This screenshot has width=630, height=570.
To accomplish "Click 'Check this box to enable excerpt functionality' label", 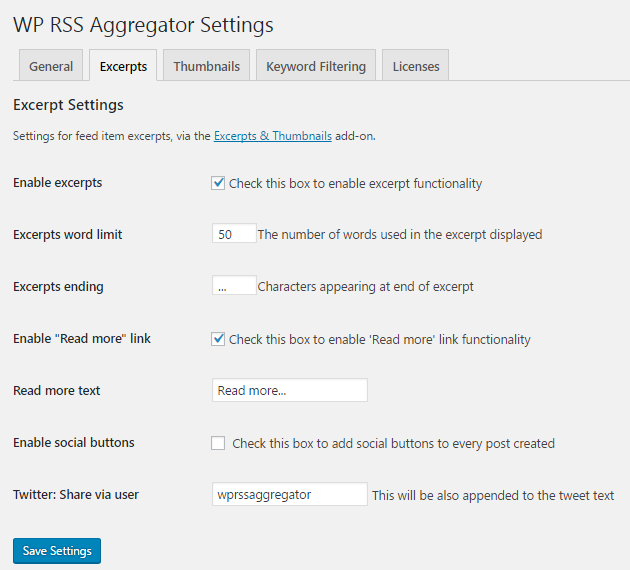I will point(356,184).
